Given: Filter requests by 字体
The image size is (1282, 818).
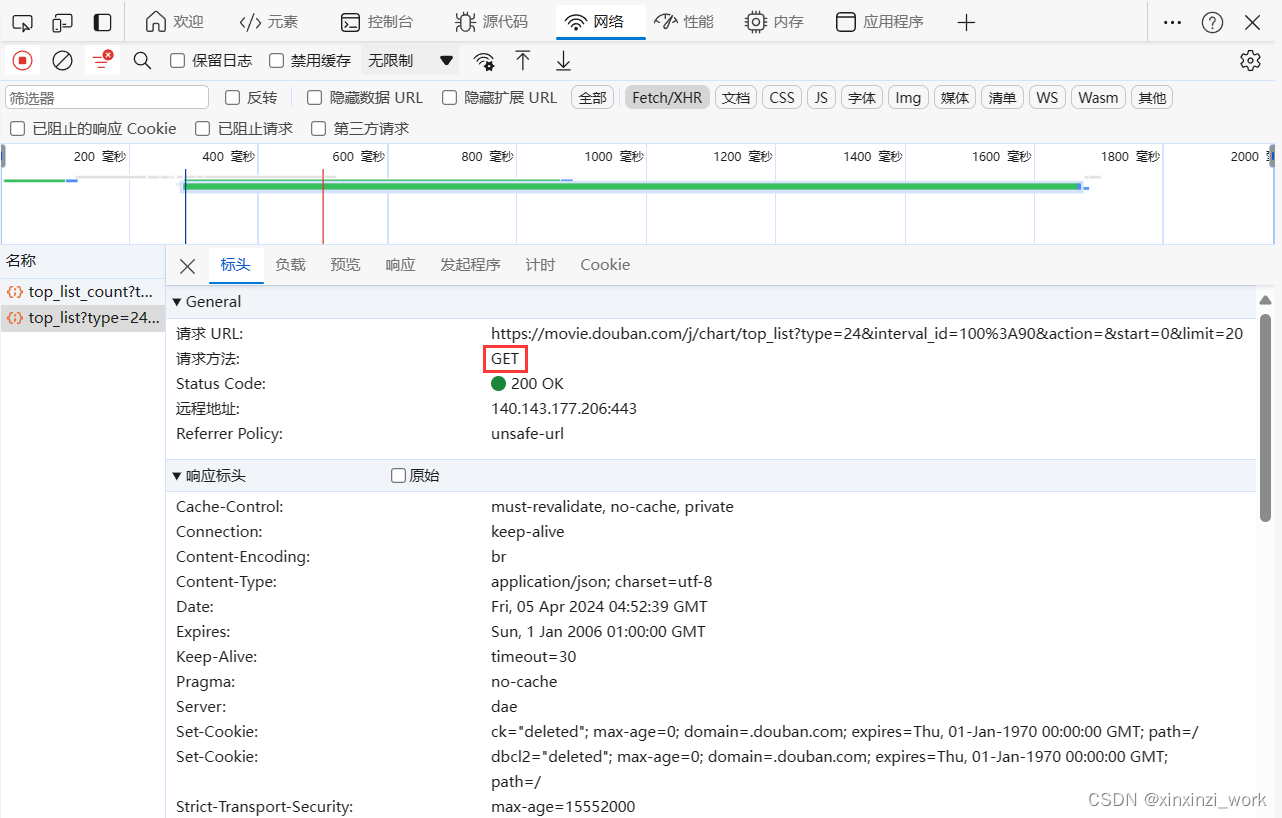Looking at the screenshot, I should coord(862,97).
